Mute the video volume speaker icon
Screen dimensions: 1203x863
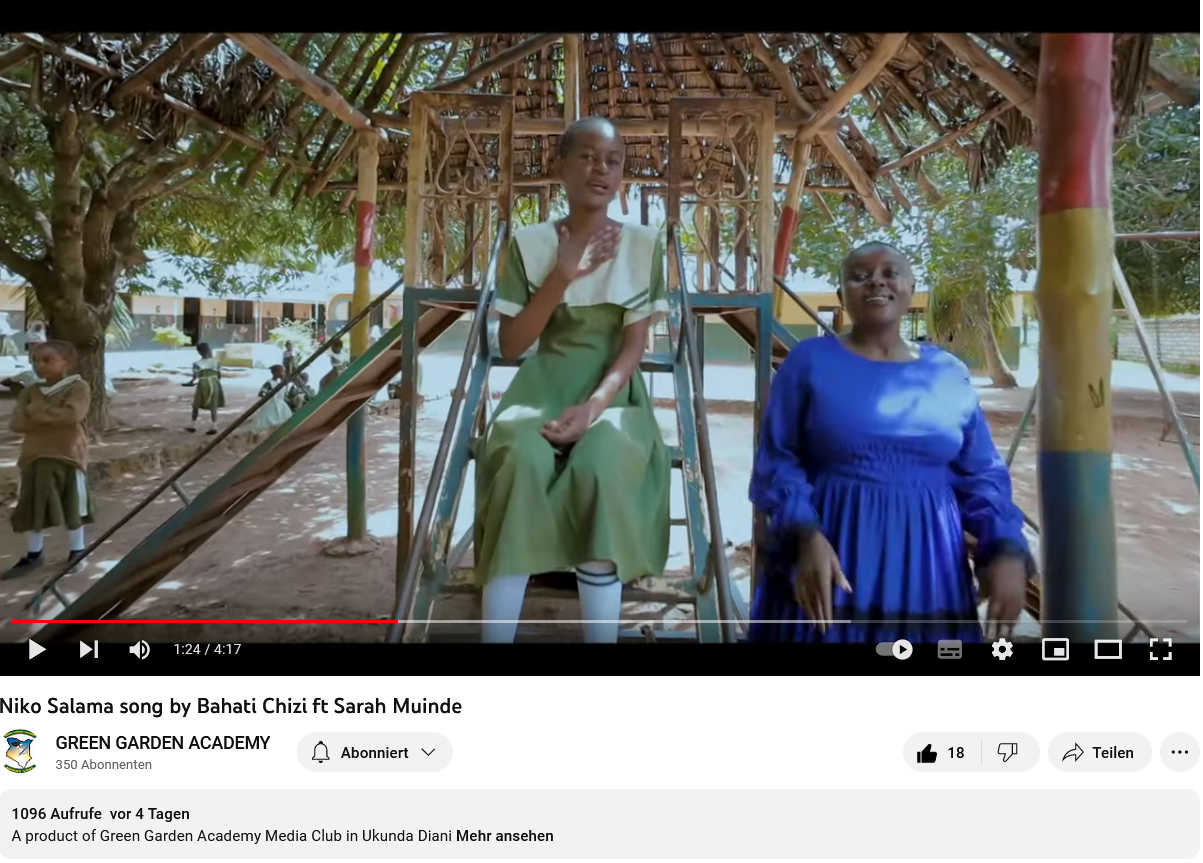[139, 649]
